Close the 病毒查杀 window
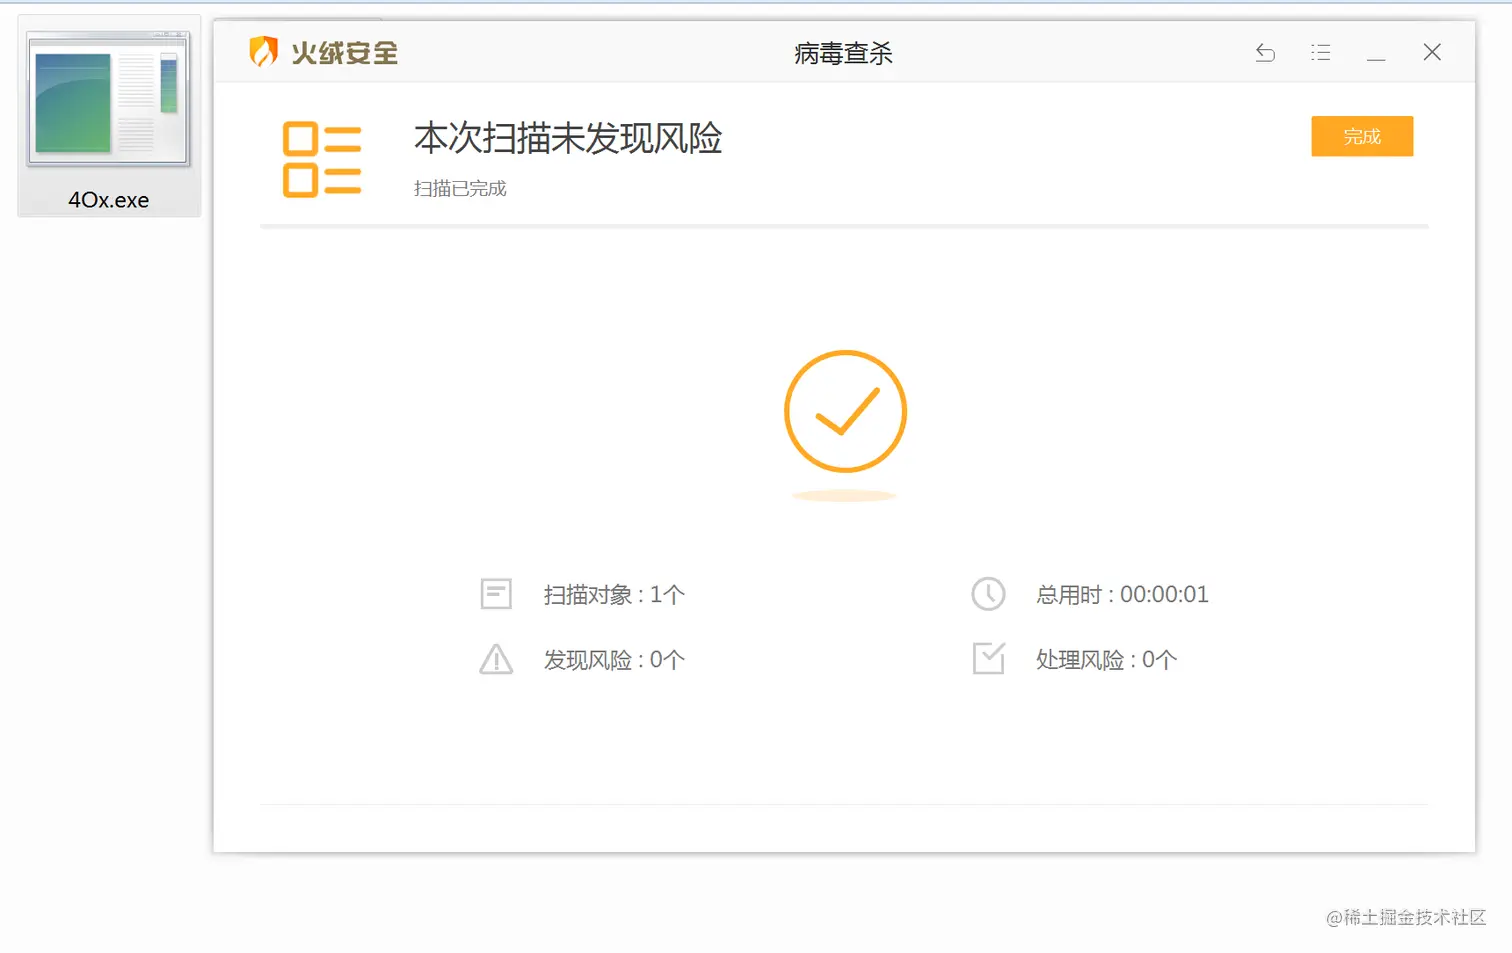Screen dimensions: 1512x953 coord(1432,52)
